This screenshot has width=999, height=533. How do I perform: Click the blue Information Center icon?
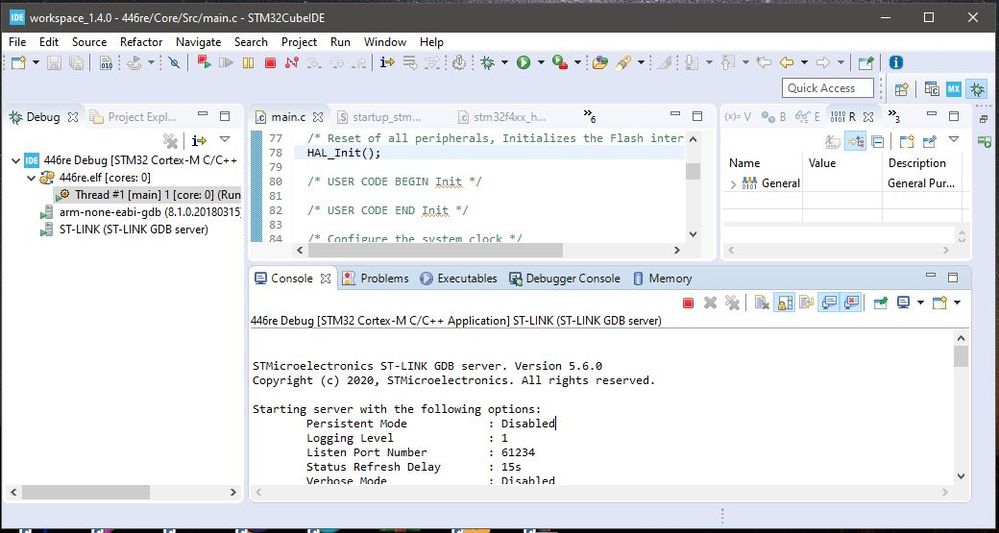tap(896, 62)
